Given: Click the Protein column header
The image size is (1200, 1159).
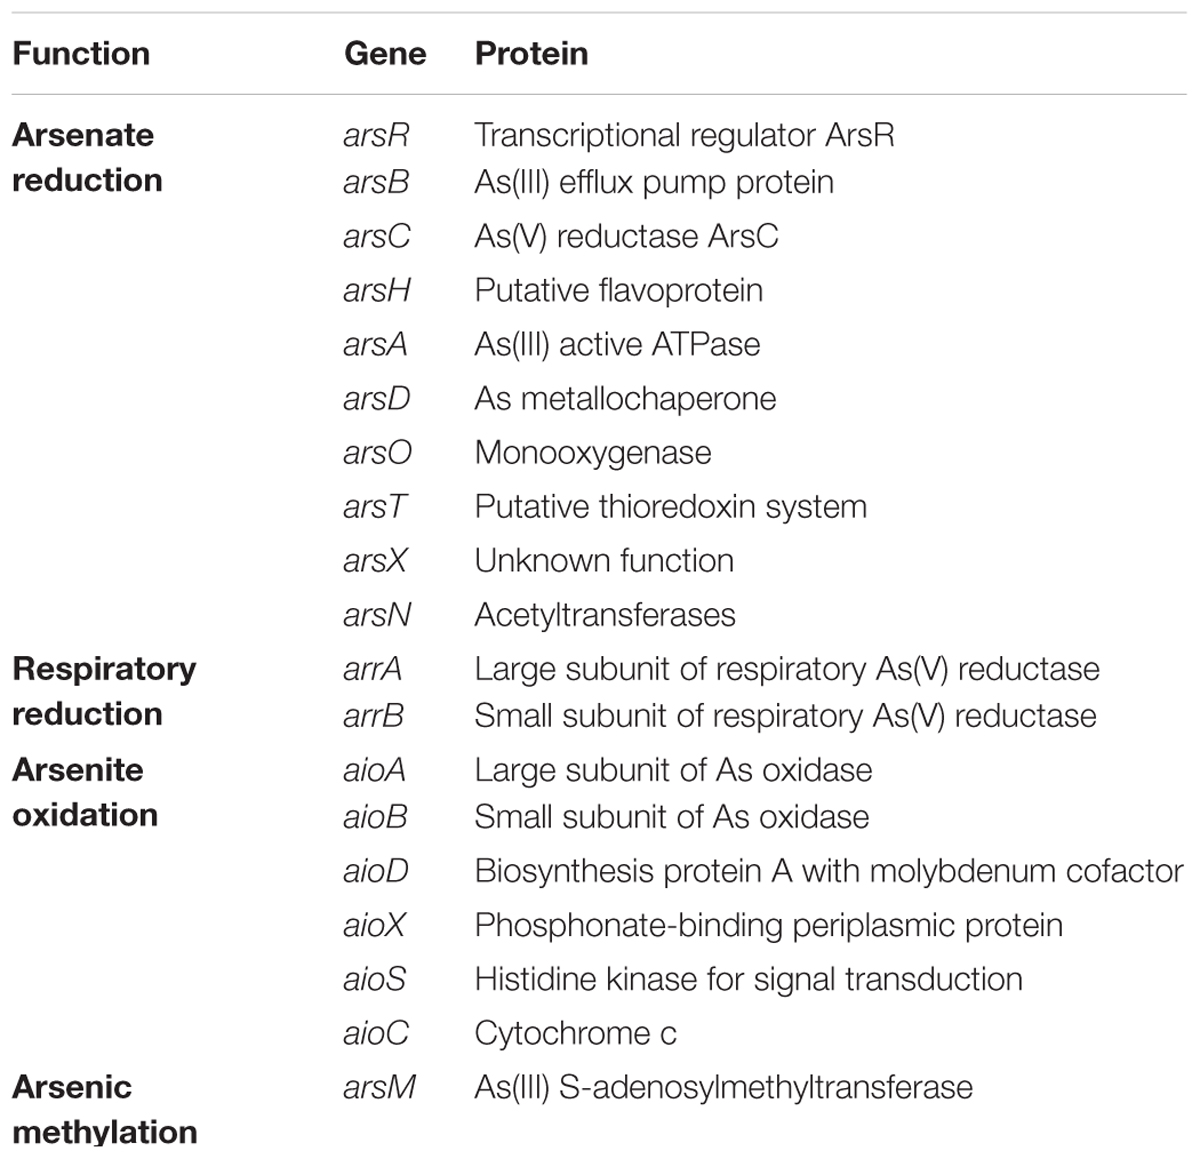Looking at the screenshot, I should pos(531,53).
